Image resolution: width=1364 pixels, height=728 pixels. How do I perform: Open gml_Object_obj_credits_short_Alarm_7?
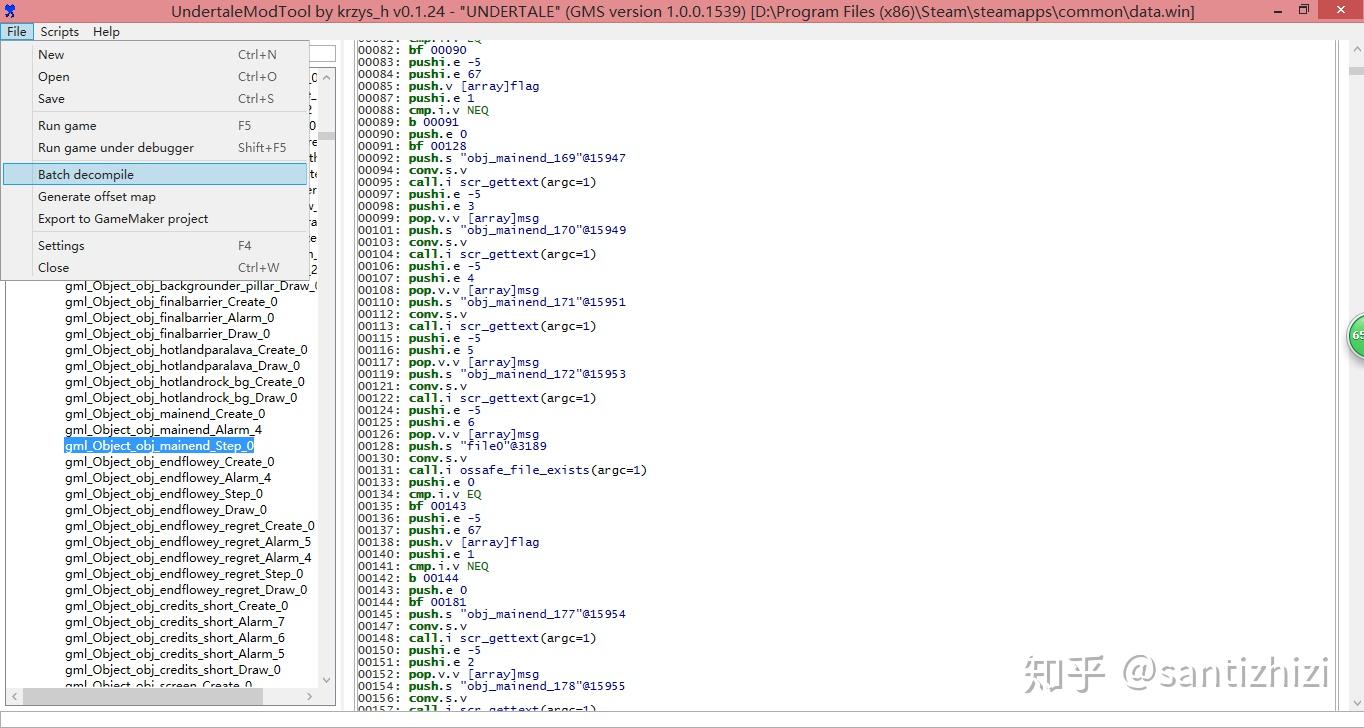pos(175,622)
